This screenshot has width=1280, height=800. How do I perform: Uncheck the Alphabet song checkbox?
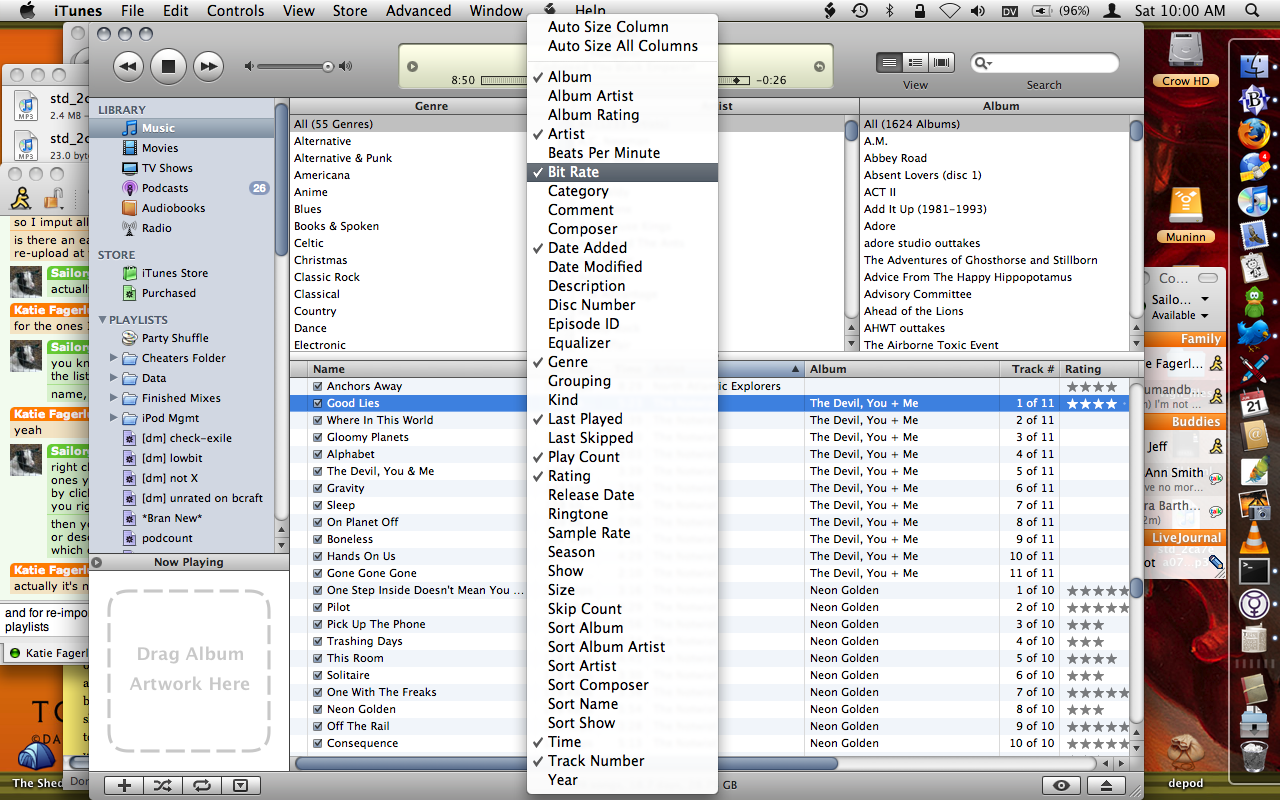(x=318, y=454)
